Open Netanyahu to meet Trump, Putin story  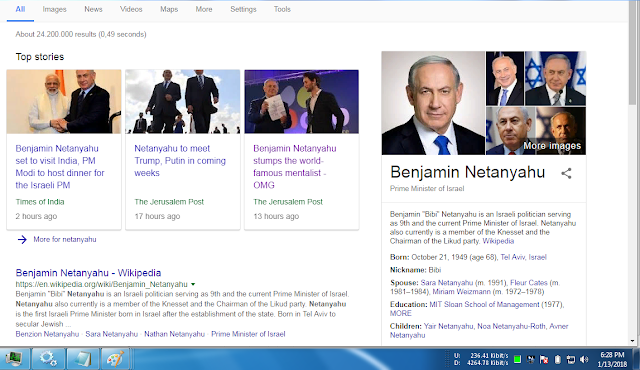coord(180,161)
